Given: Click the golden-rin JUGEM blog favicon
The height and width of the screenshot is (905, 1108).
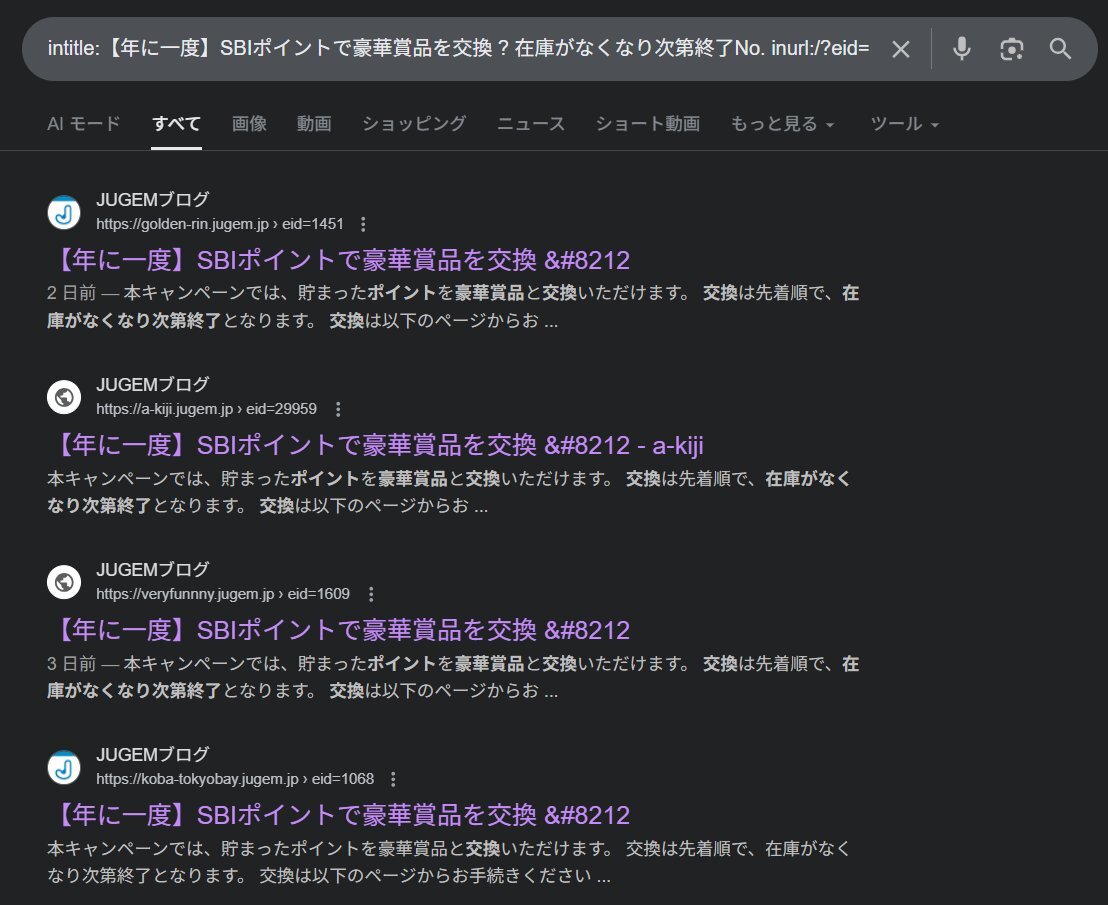Looking at the screenshot, I should [x=64, y=211].
